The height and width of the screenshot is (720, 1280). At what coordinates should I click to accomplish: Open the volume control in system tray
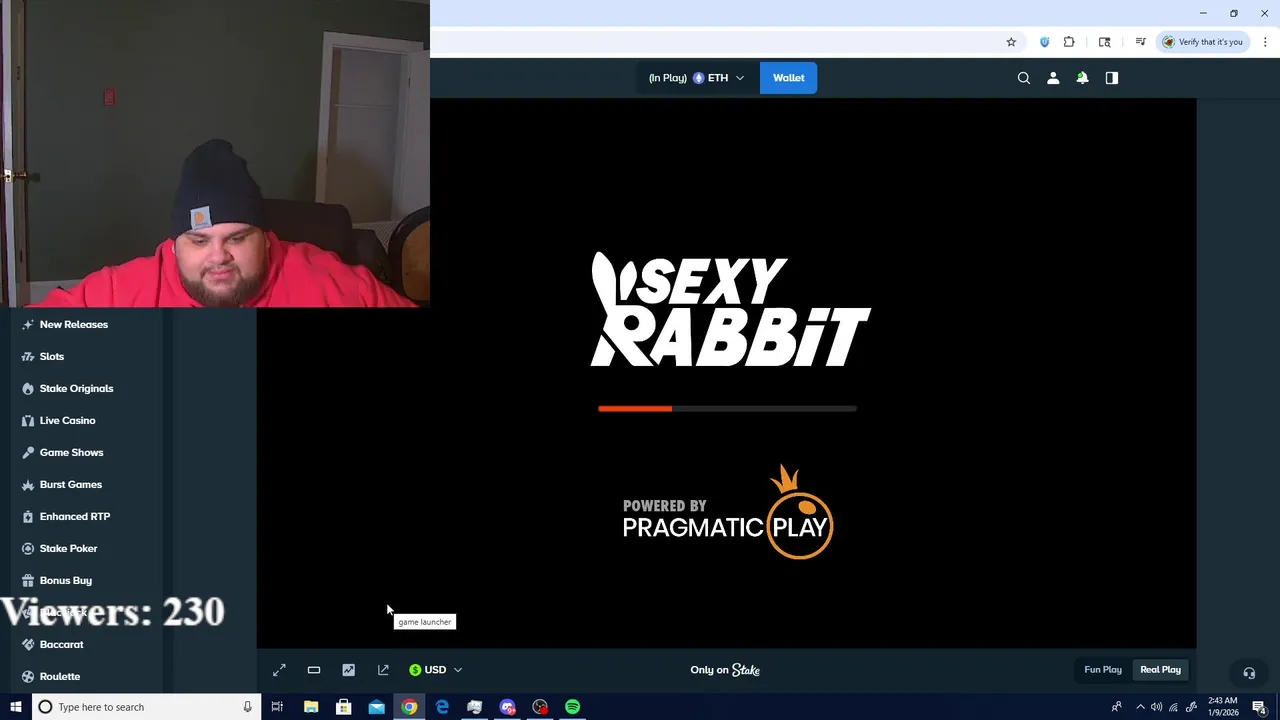point(1156,707)
